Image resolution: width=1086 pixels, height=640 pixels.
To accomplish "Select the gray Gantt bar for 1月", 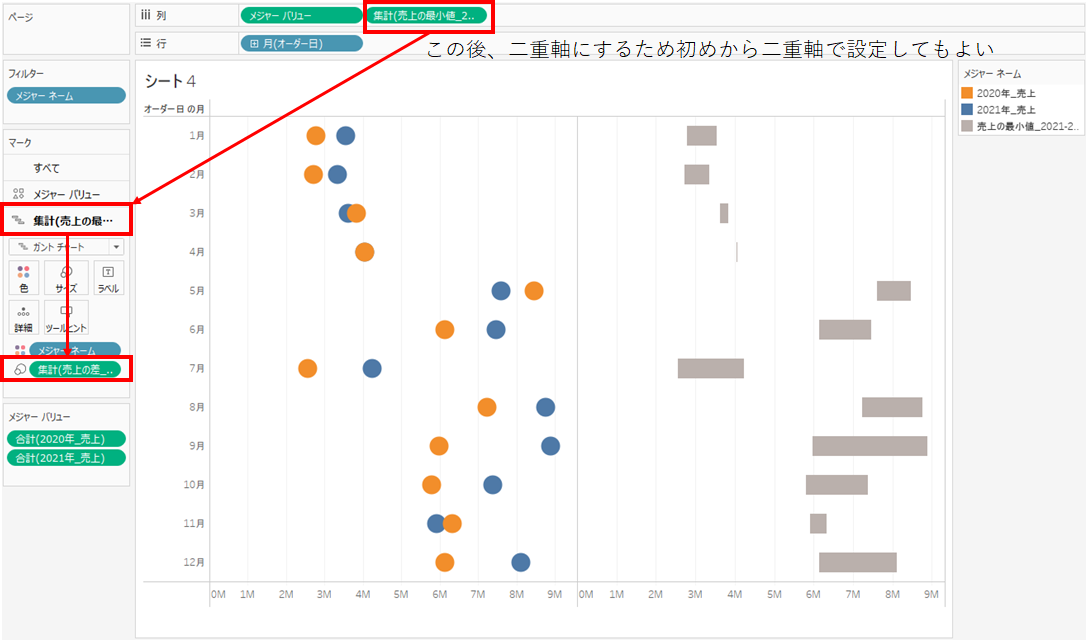I will tap(702, 136).
